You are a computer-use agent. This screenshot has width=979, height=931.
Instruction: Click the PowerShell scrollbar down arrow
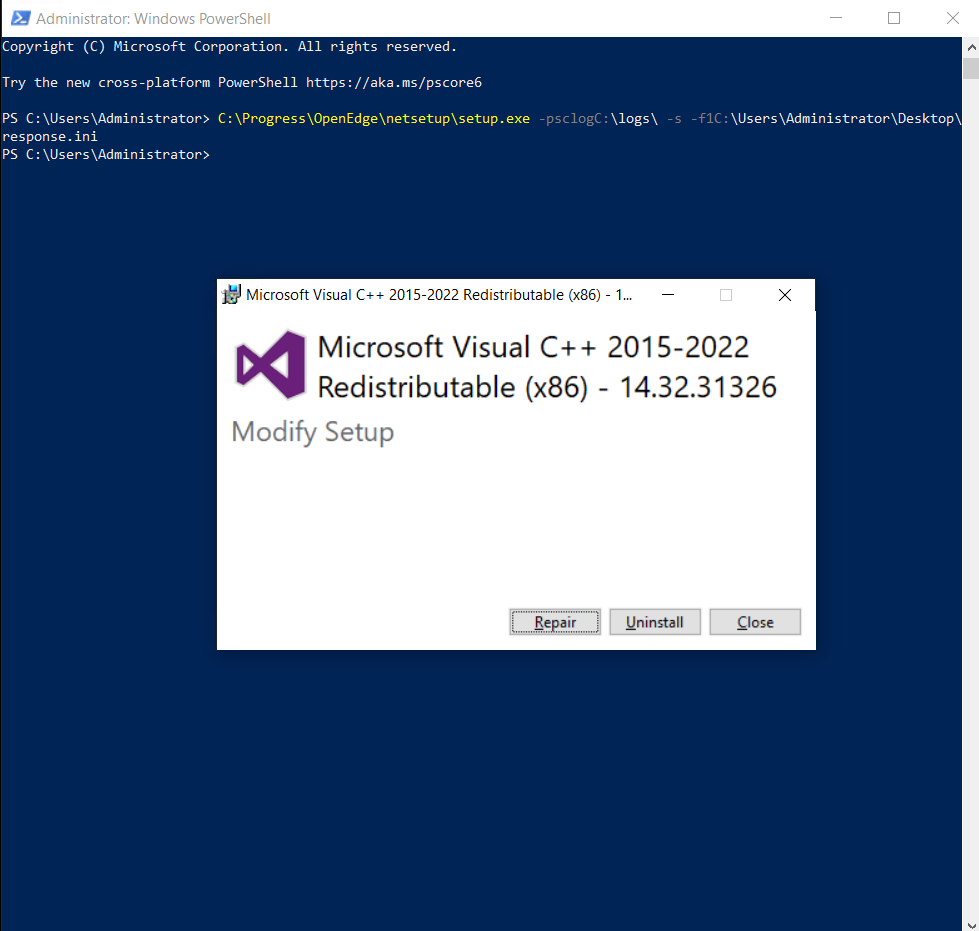[971, 924]
